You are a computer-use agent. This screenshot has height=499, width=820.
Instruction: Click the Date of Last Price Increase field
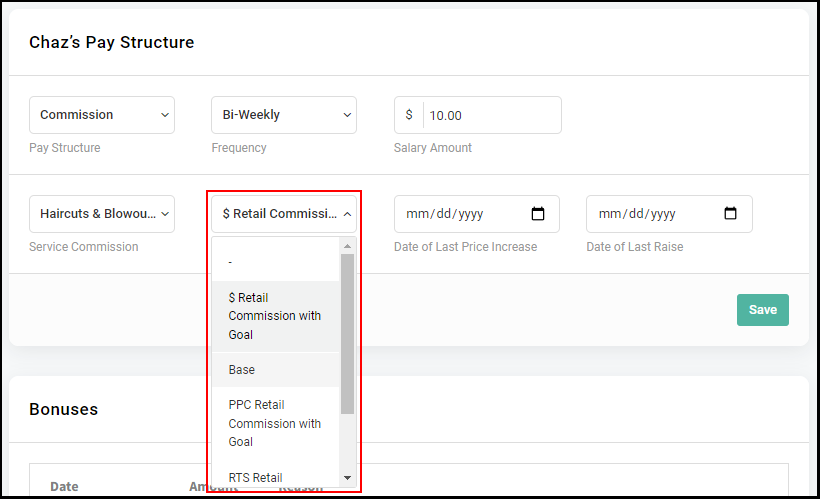pos(476,214)
